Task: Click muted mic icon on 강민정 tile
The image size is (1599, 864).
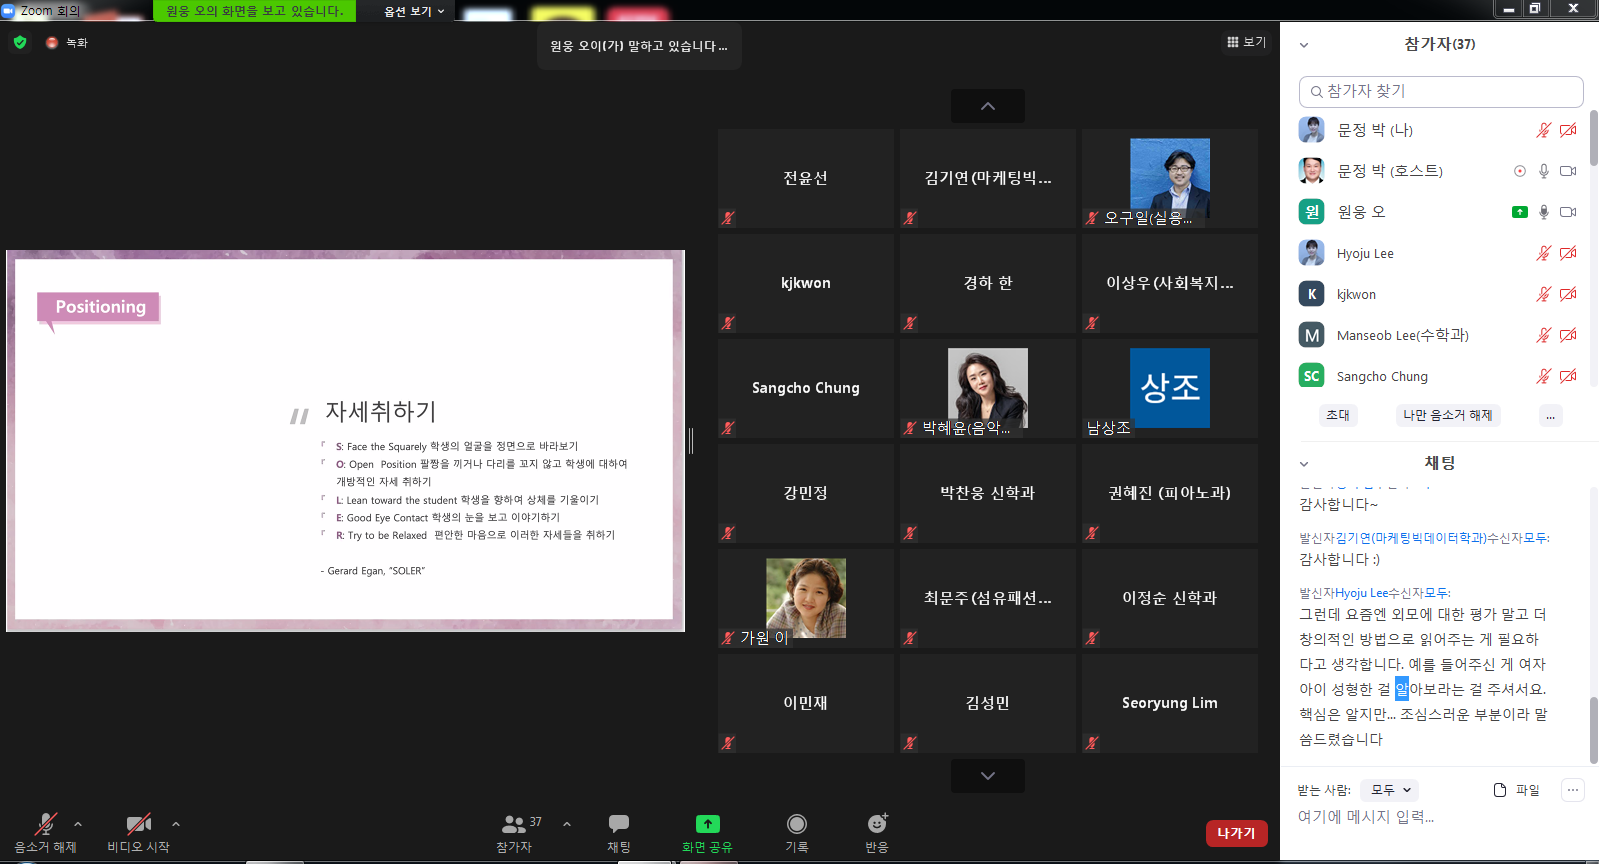Action: click(x=728, y=533)
